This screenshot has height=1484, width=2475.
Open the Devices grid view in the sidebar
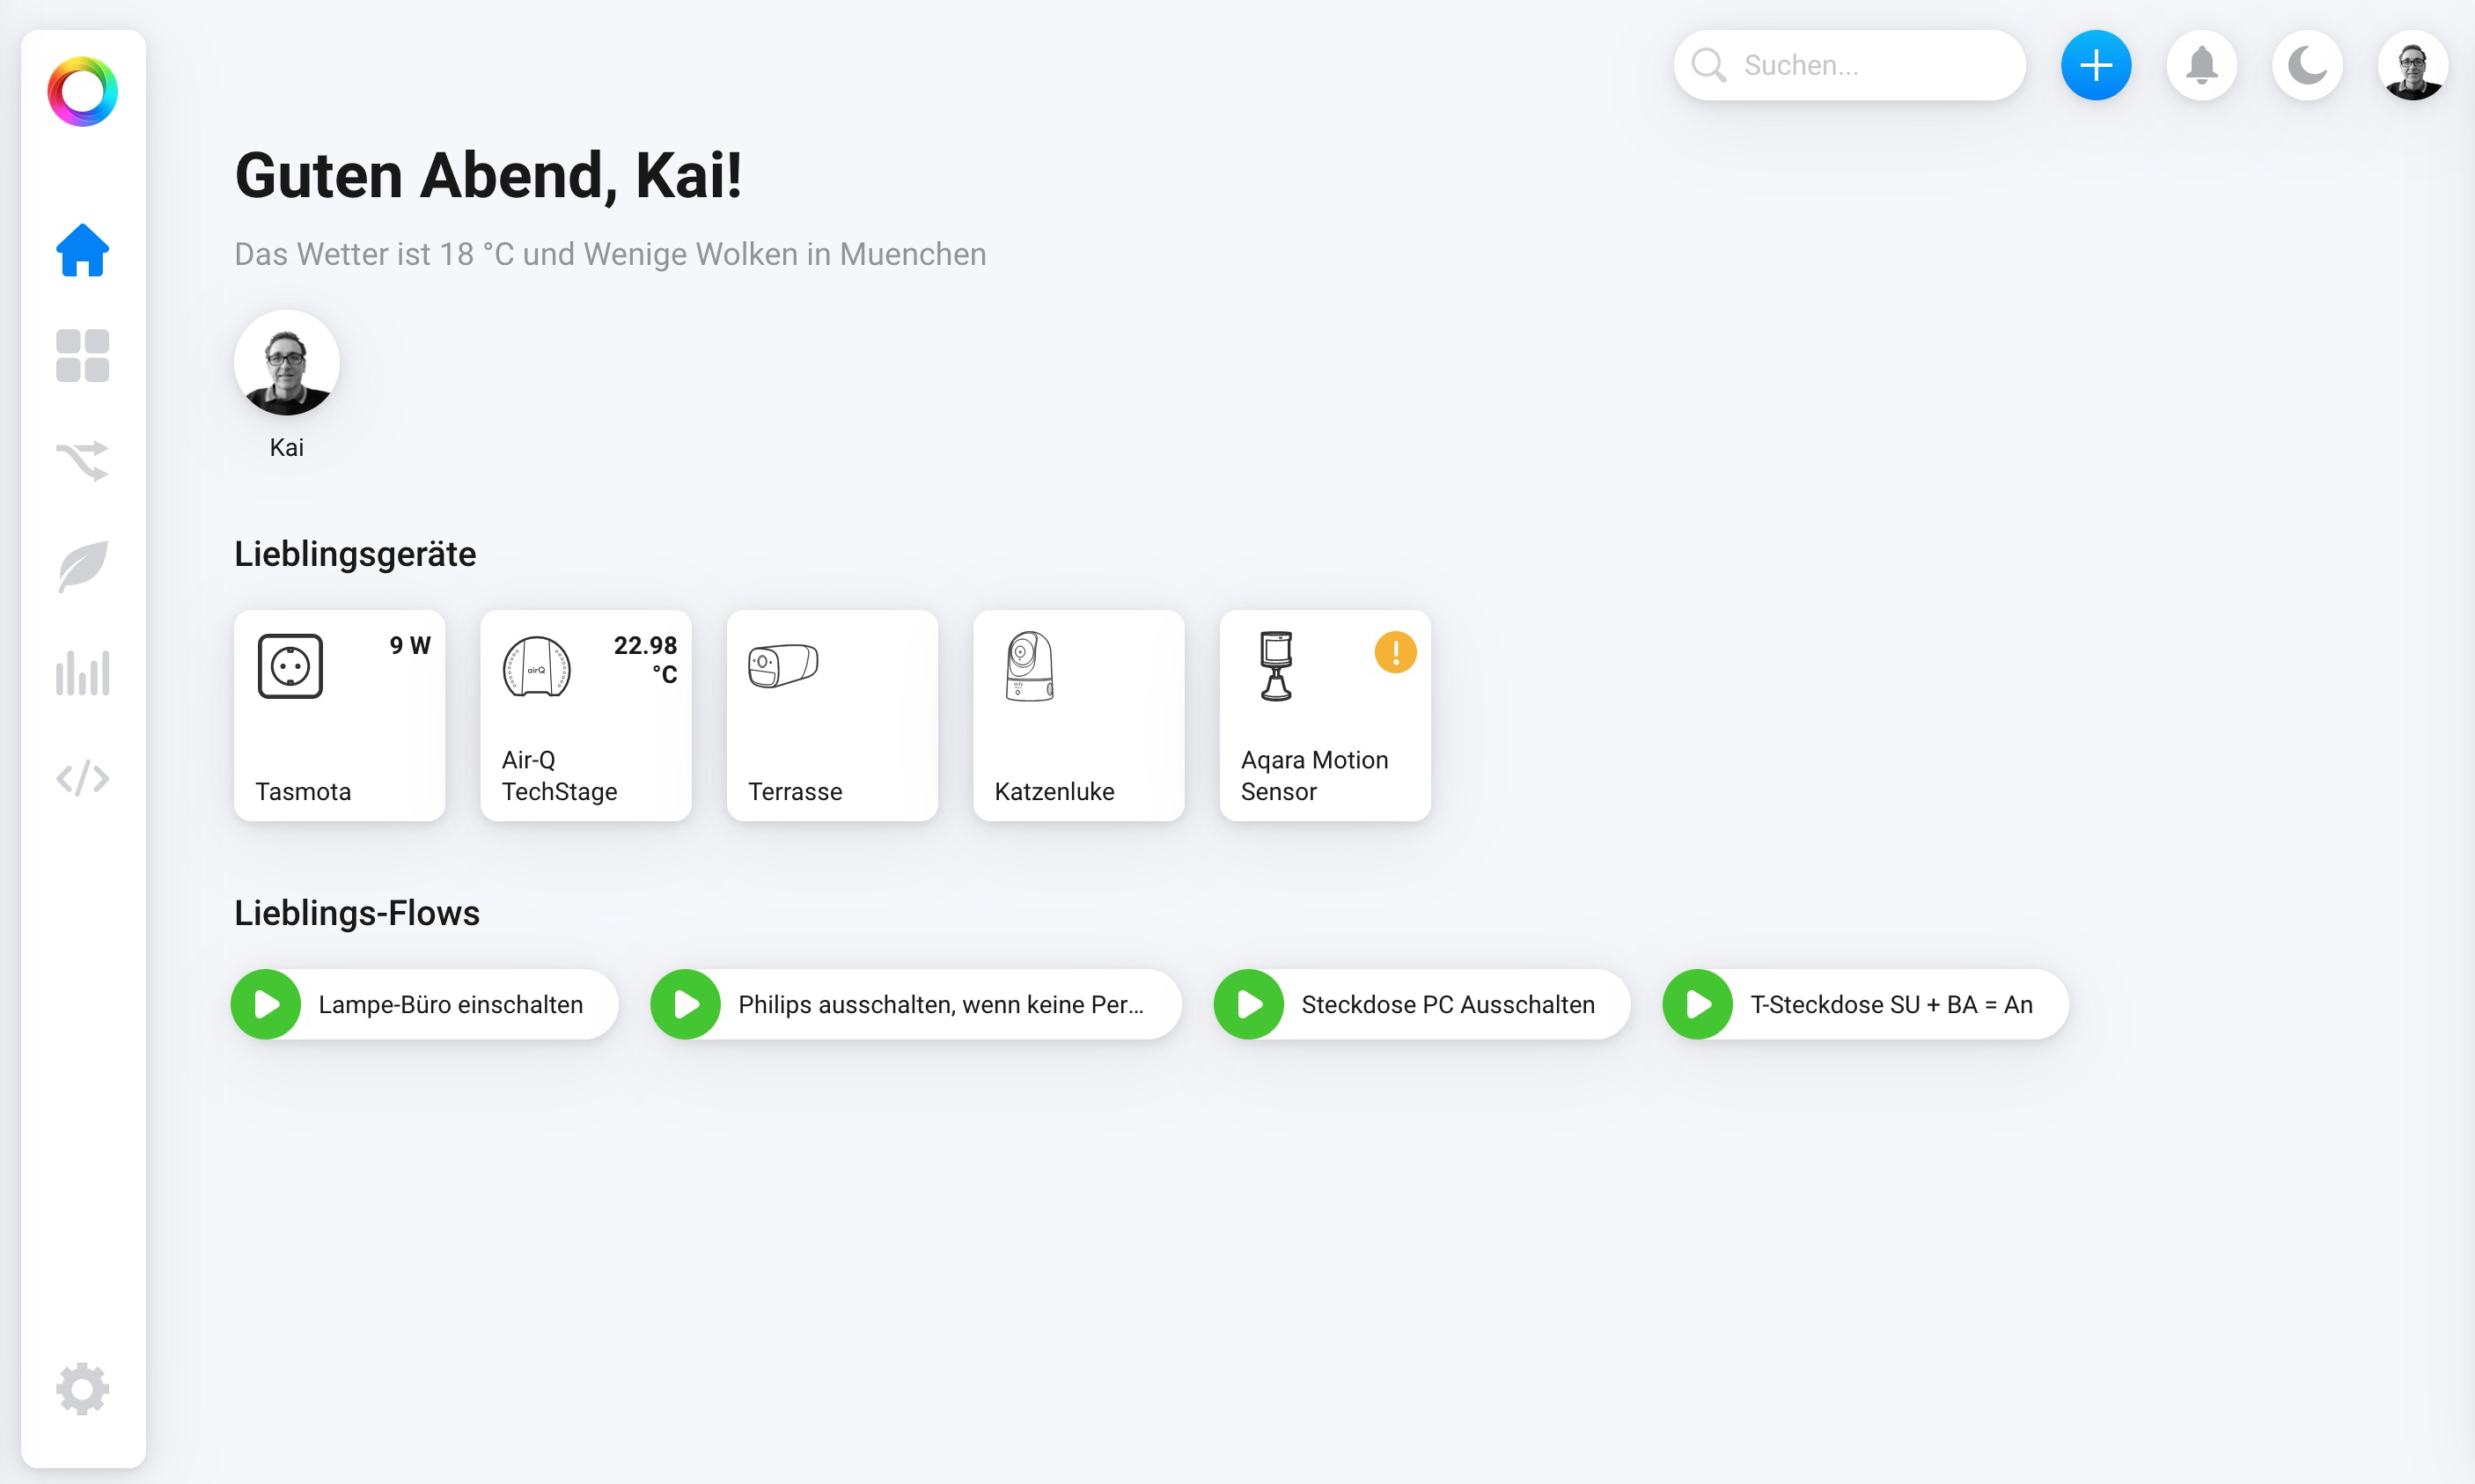point(82,355)
